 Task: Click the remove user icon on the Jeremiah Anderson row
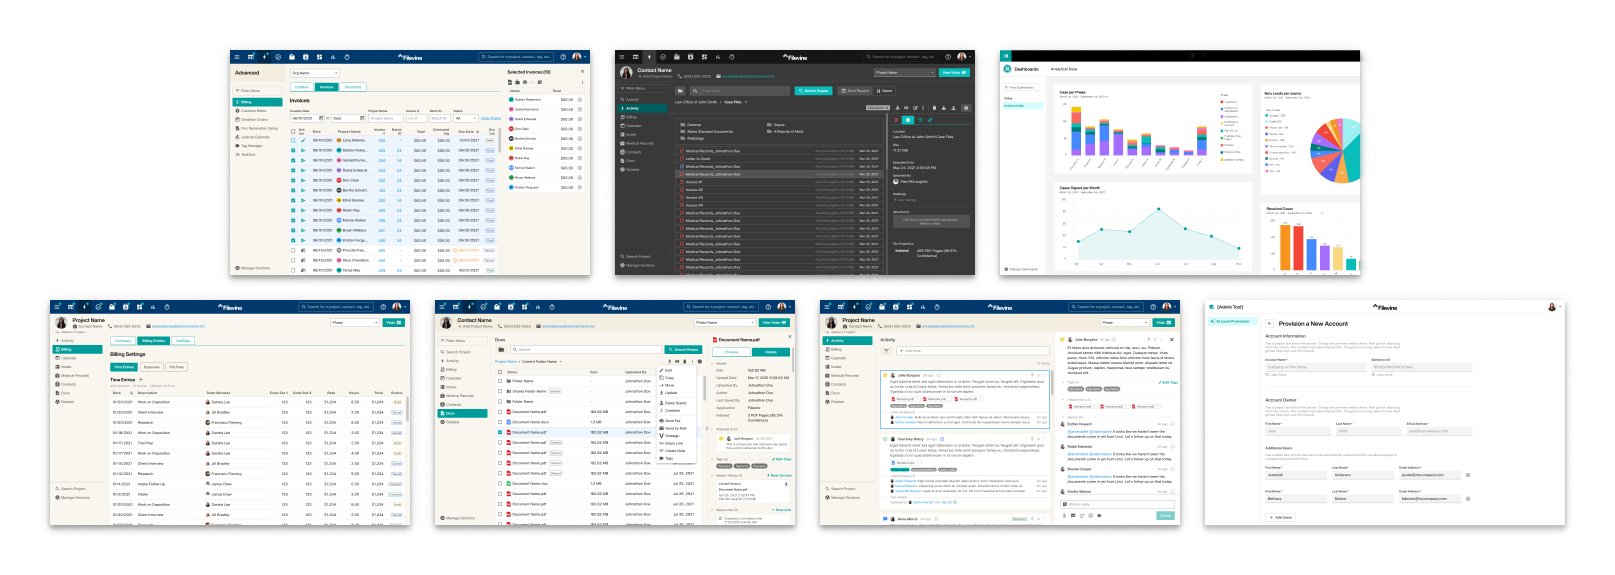pos(1468,475)
